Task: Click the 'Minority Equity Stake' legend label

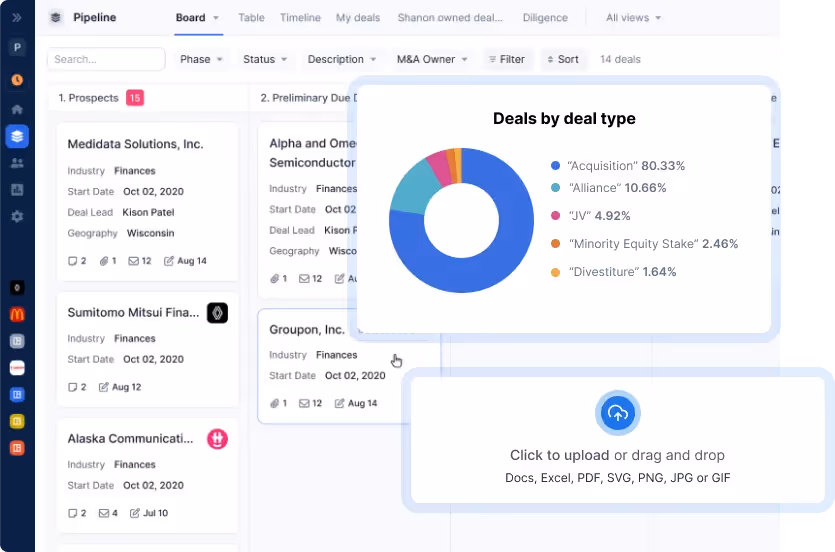Action: (634, 244)
